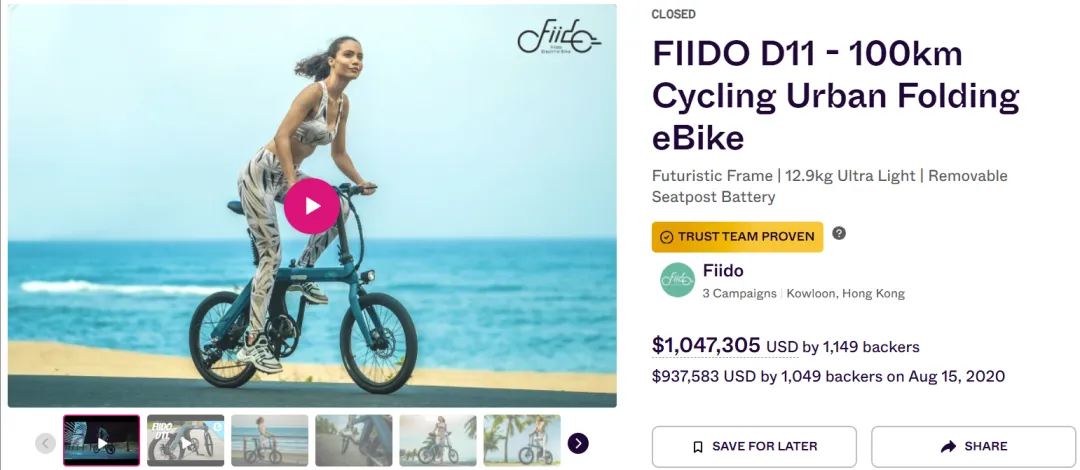The width and height of the screenshot is (1080, 470).
Task: Select third thumbnail with bike on beach
Action: [x=269, y=440]
